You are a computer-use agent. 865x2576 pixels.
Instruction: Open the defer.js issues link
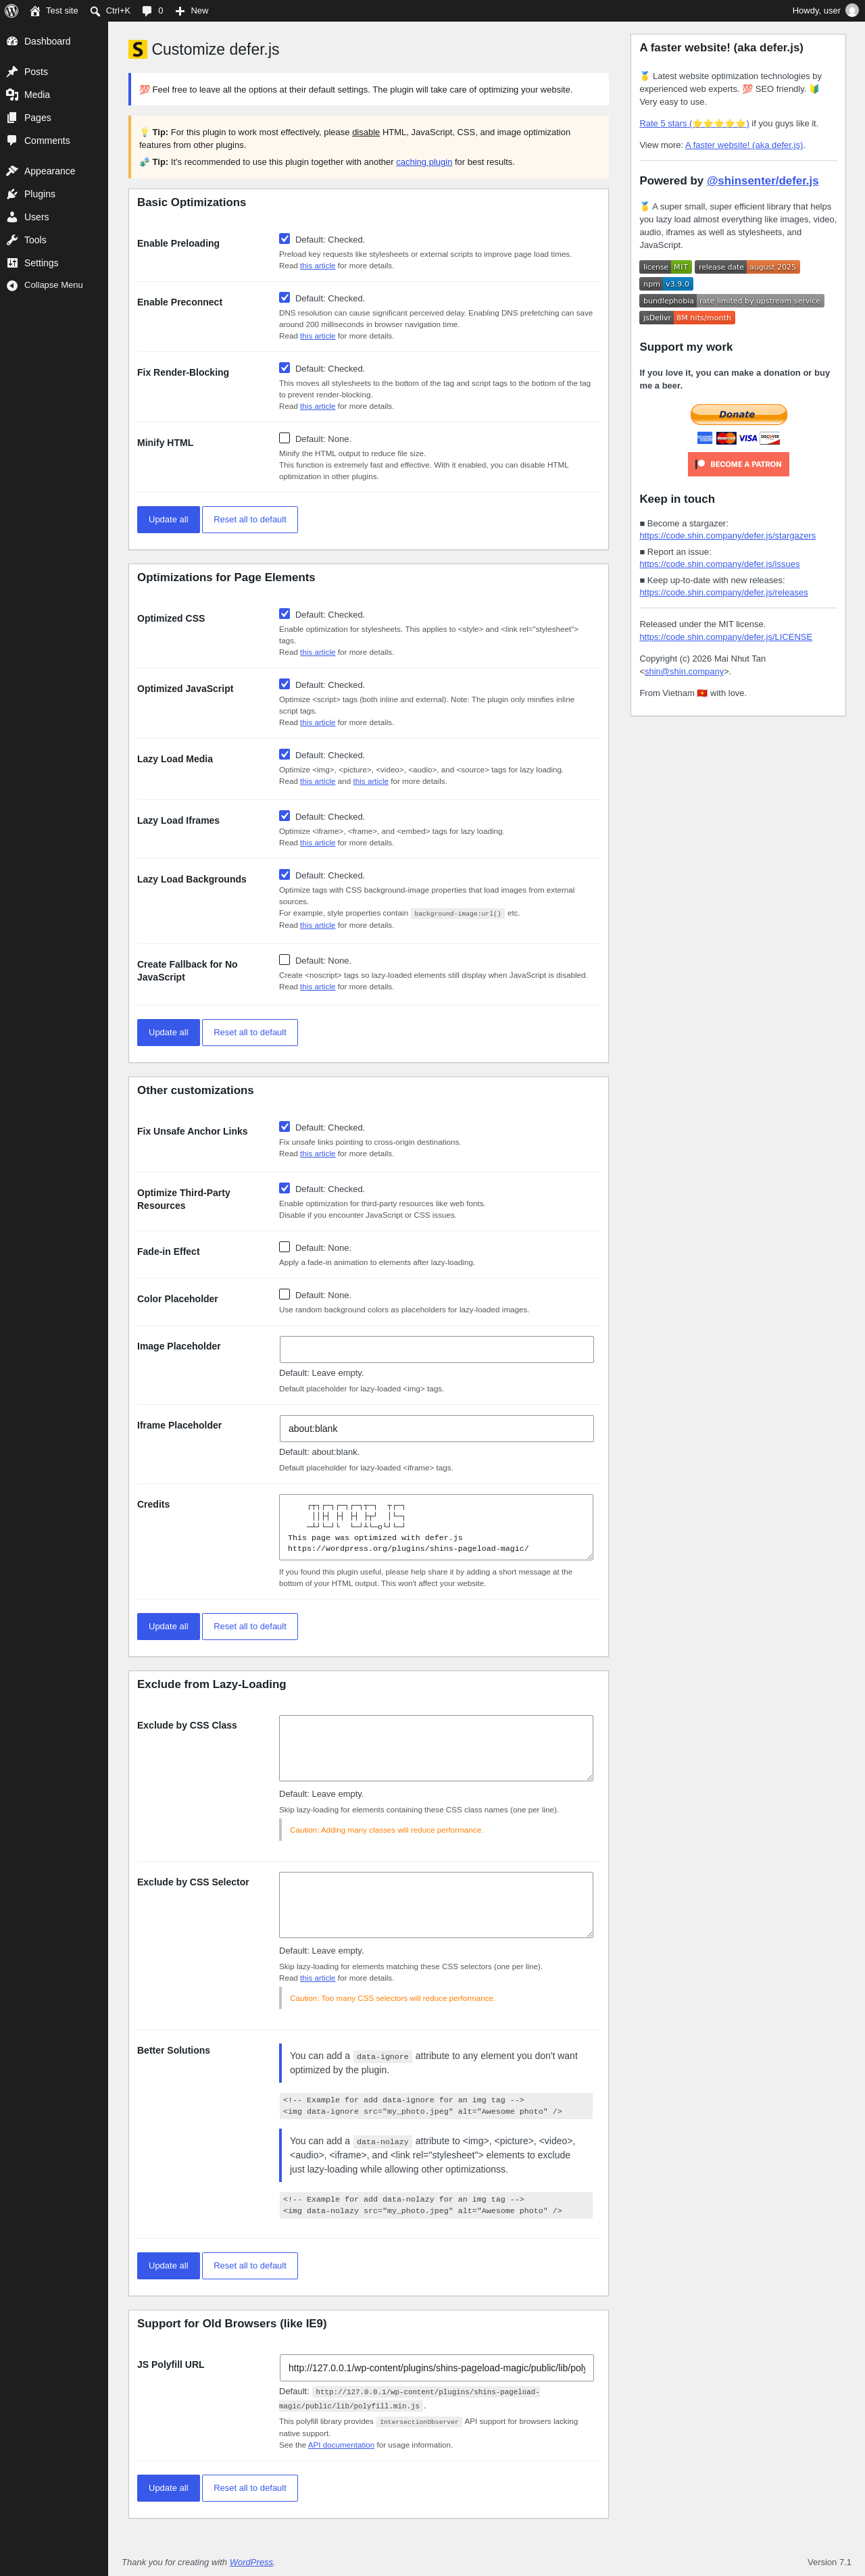(x=719, y=564)
